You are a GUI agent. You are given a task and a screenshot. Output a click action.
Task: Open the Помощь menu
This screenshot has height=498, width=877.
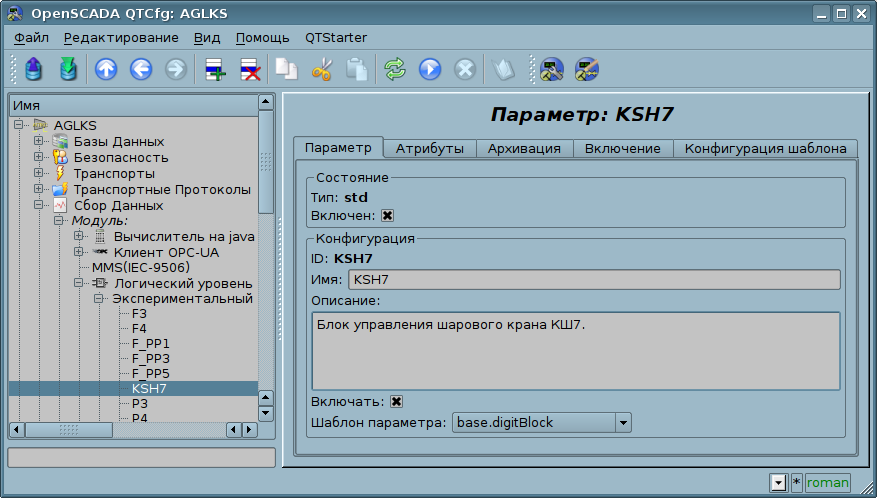pyautogui.click(x=262, y=37)
